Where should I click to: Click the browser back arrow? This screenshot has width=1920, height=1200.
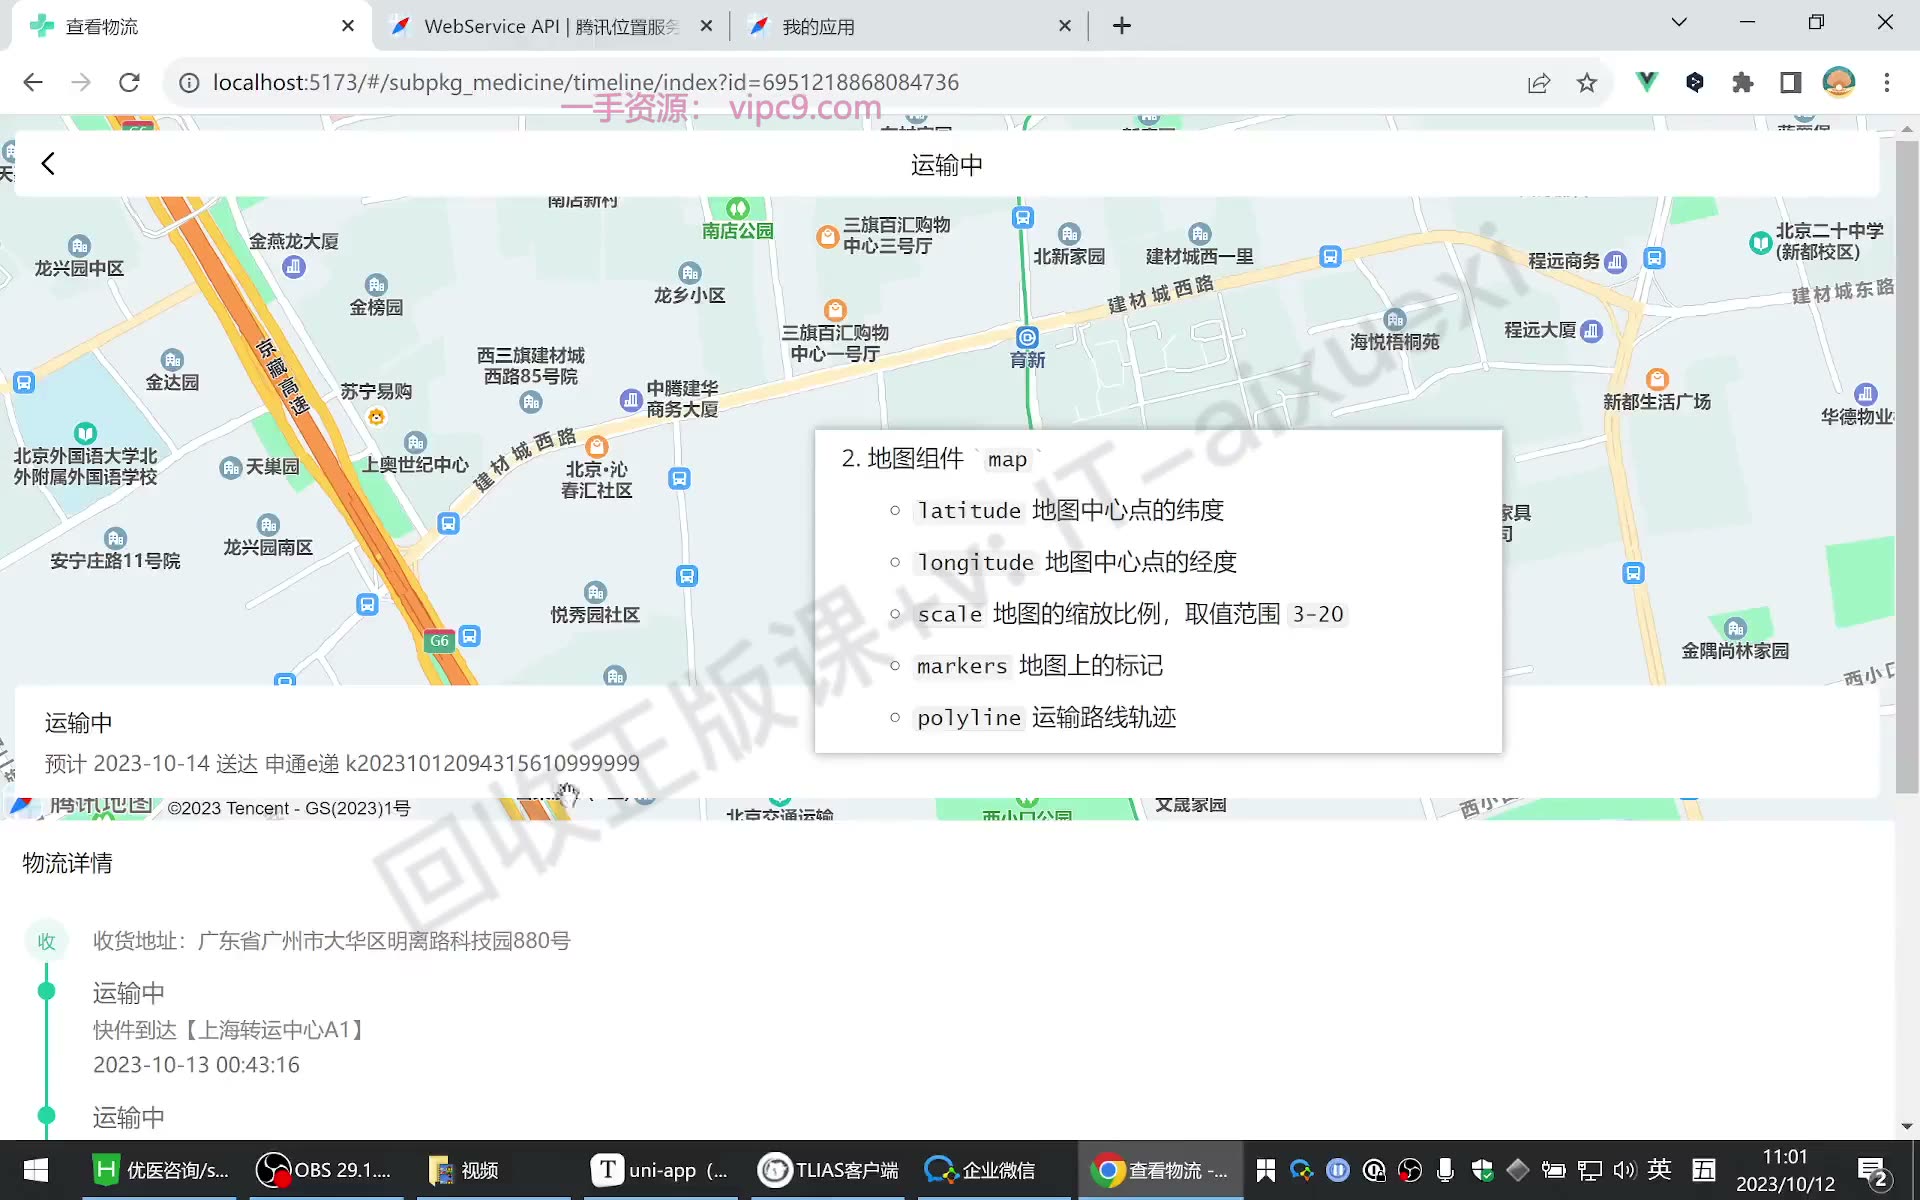[x=33, y=82]
